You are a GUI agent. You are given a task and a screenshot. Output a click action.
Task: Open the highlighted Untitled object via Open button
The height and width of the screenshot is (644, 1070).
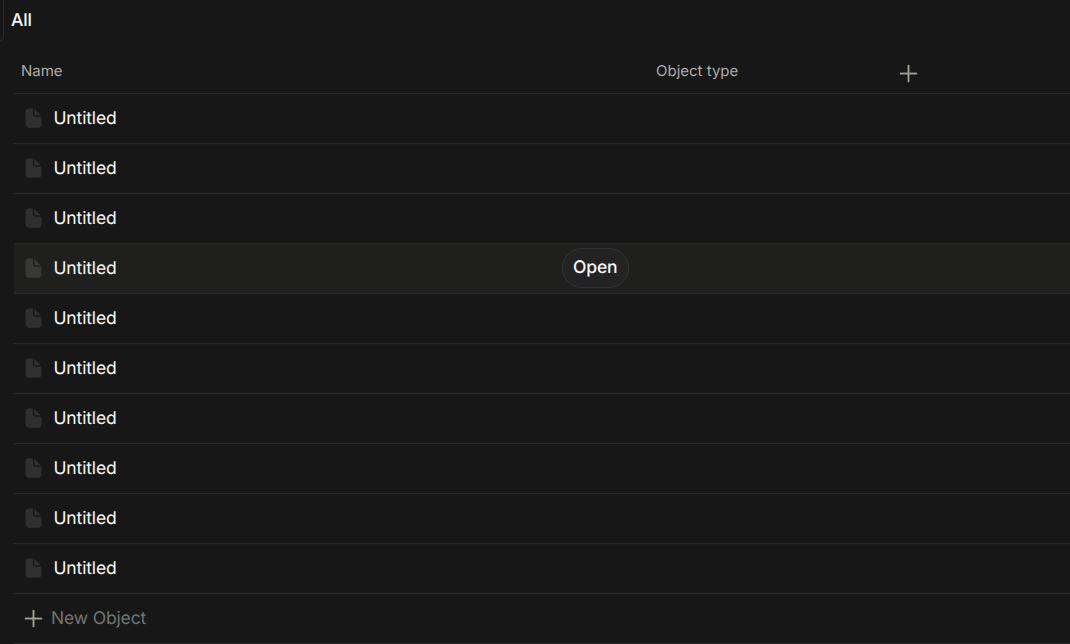coord(595,267)
